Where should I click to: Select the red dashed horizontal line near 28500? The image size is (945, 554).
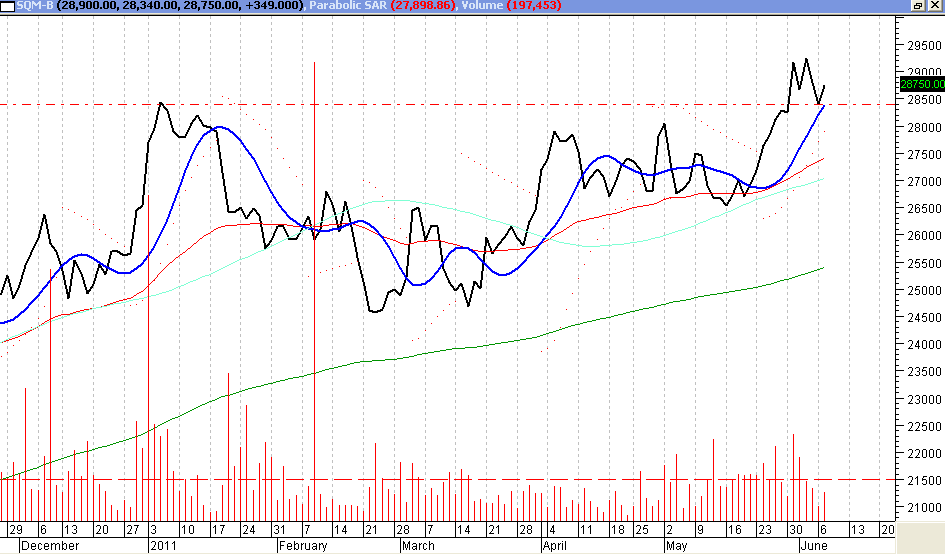point(448,105)
